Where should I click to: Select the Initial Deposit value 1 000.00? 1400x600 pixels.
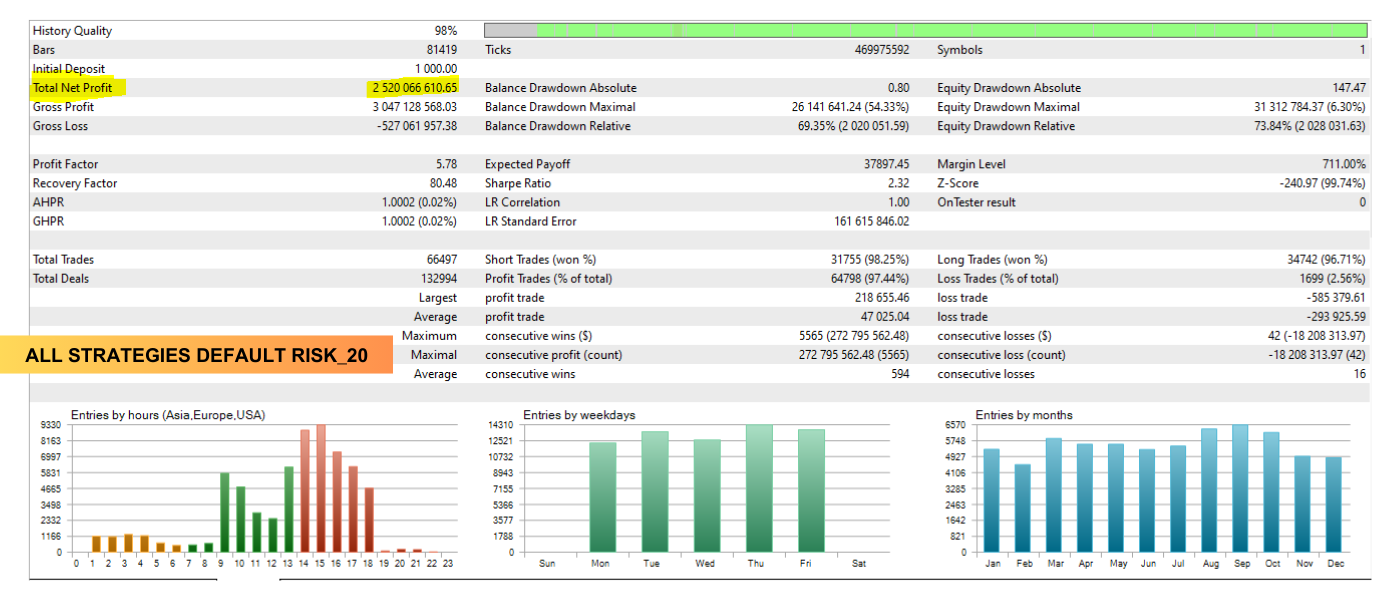coord(436,69)
